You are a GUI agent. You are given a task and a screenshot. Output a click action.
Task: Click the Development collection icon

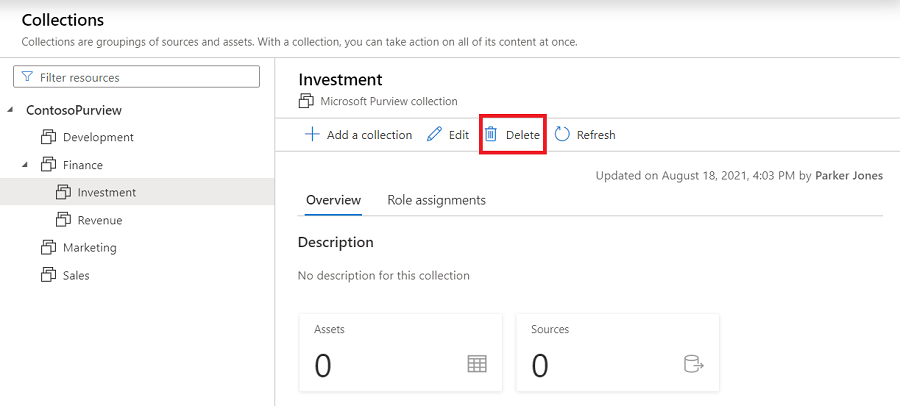click(48, 137)
